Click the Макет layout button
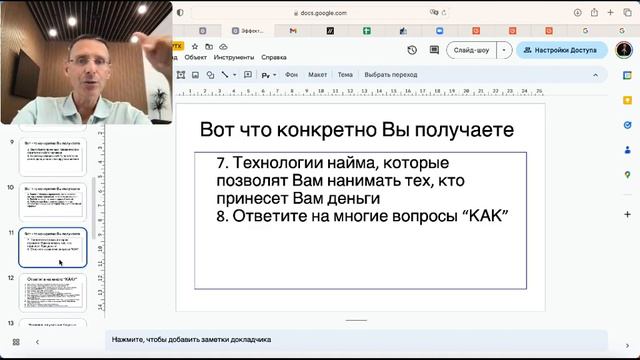 point(317,75)
